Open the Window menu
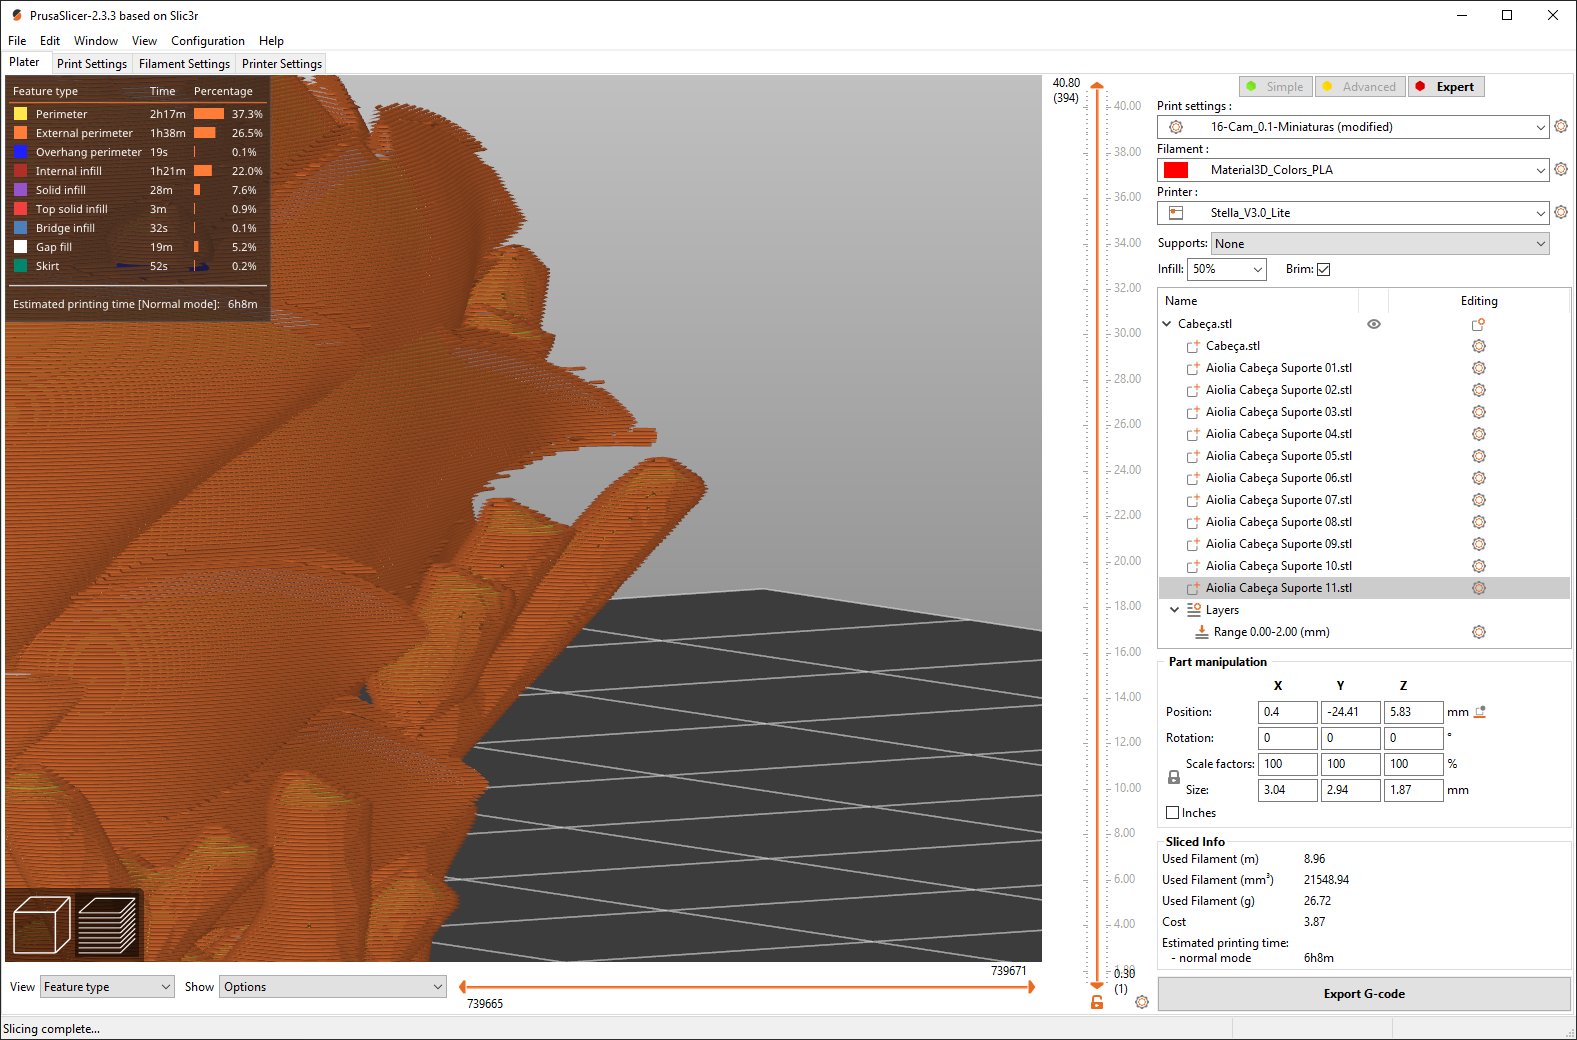The width and height of the screenshot is (1577, 1040). pos(96,41)
